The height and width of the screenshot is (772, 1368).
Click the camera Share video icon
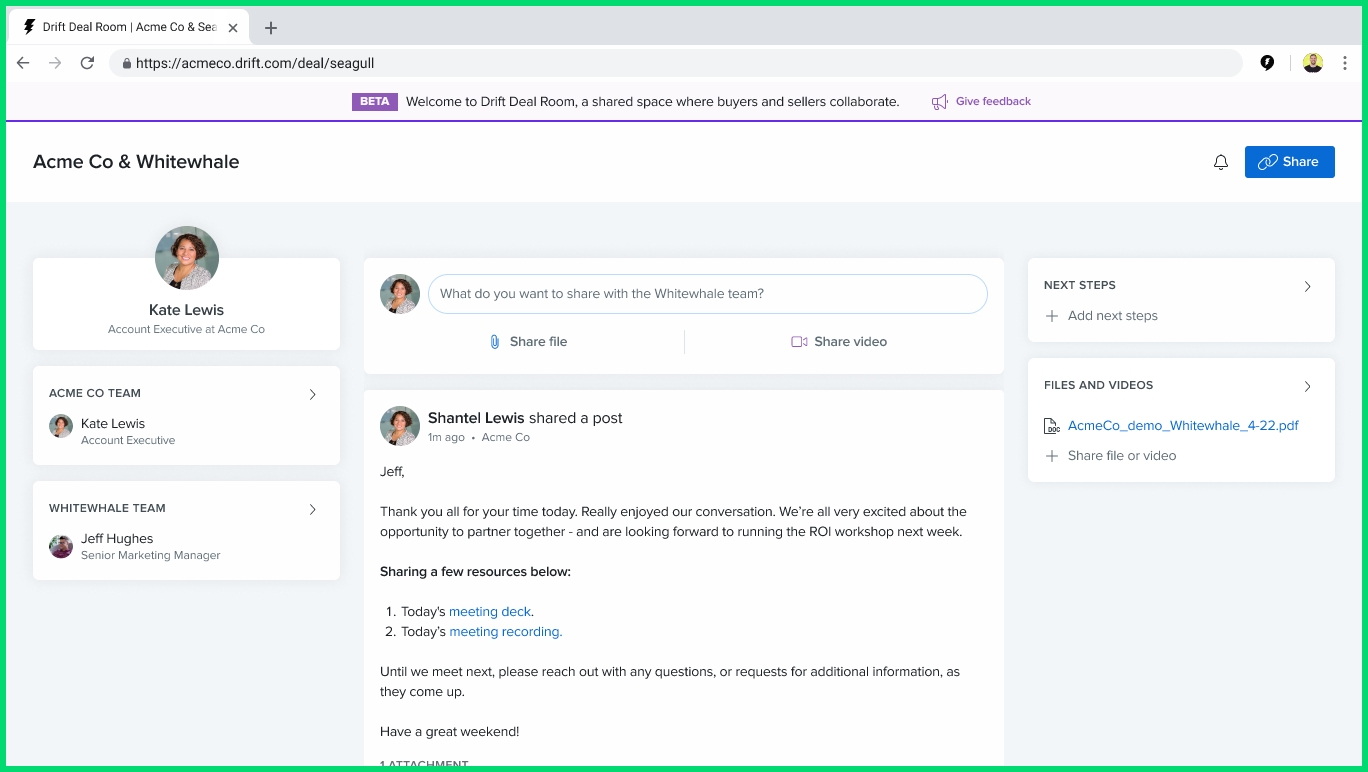pos(799,342)
